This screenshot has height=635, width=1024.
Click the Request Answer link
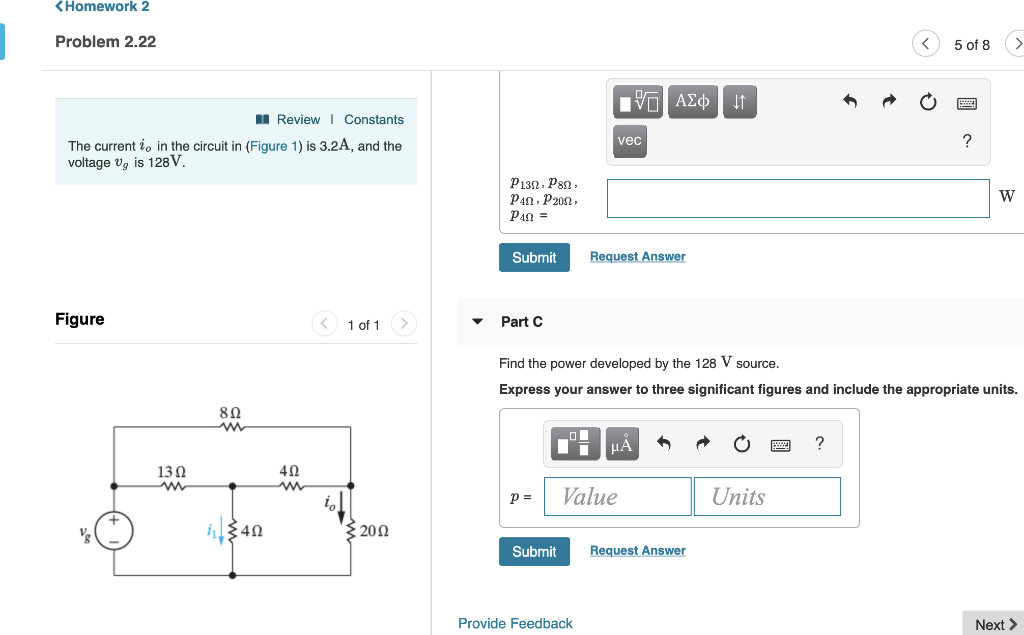click(x=637, y=550)
